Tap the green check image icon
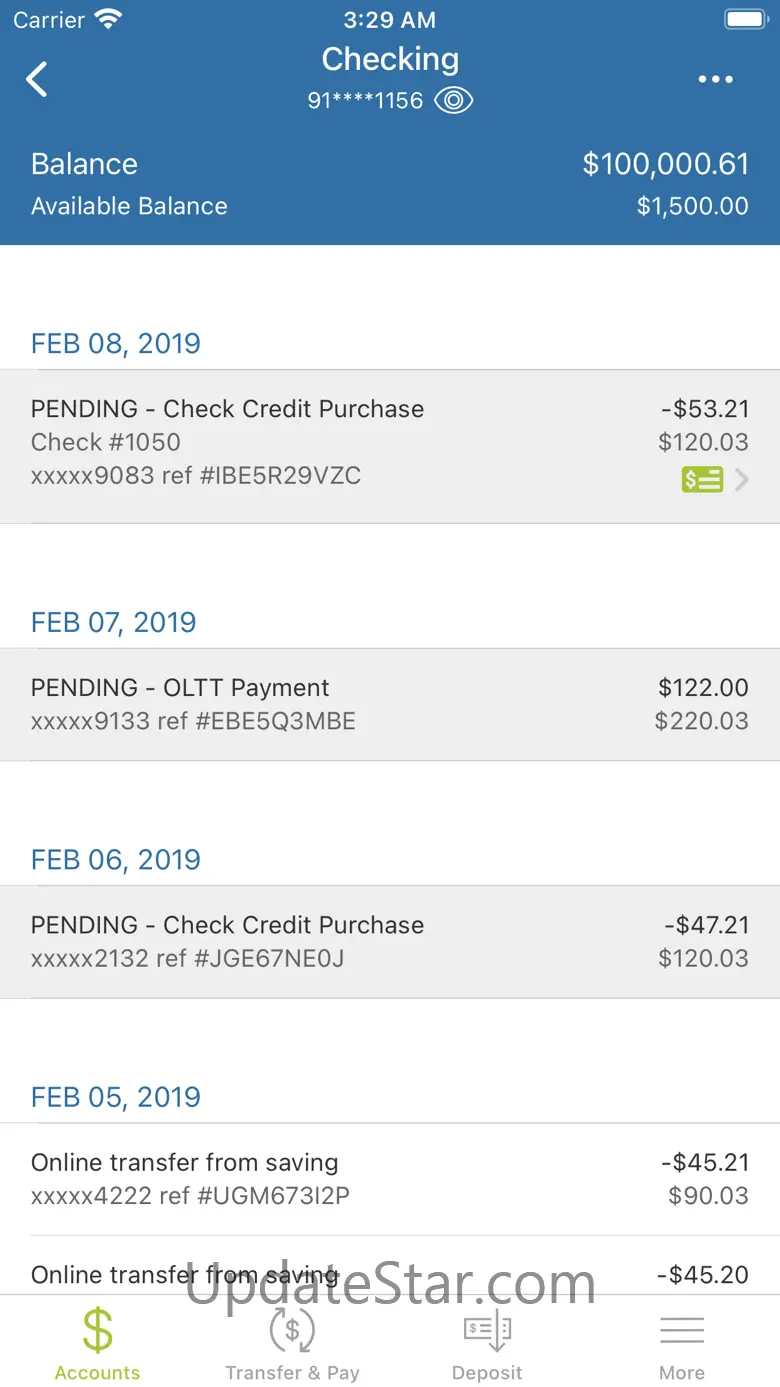The width and height of the screenshot is (780, 1387). 702,480
